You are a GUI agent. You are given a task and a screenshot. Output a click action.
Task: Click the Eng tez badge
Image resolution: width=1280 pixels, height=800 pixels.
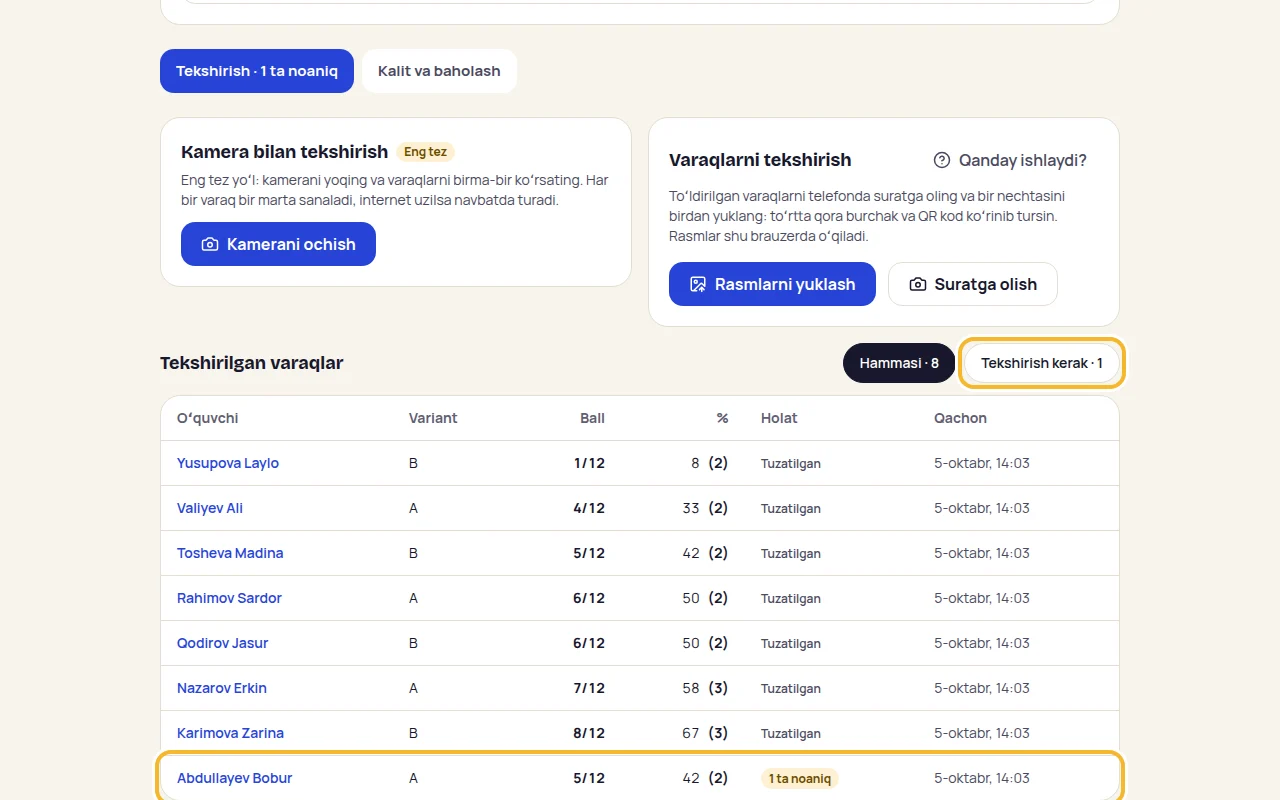pyautogui.click(x=425, y=152)
